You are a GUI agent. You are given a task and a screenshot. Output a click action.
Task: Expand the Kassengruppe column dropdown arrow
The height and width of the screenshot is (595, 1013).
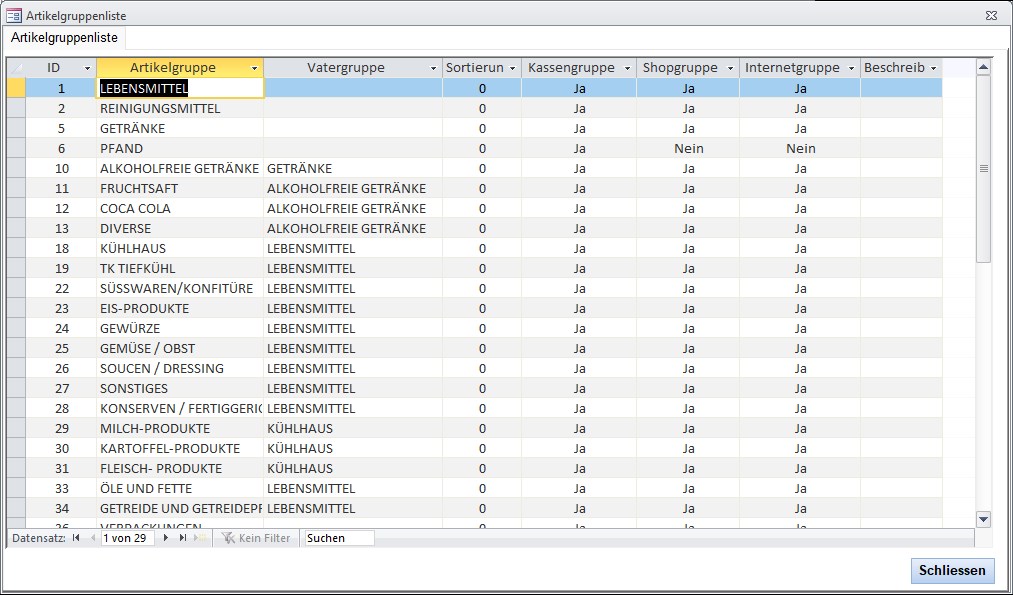point(627,68)
